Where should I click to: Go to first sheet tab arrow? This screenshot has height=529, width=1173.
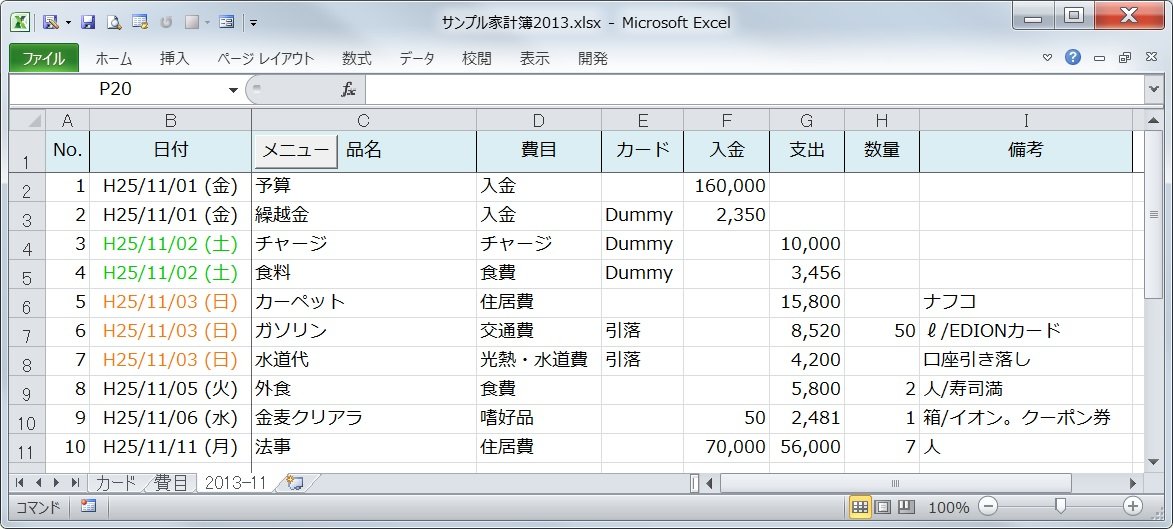19,483
